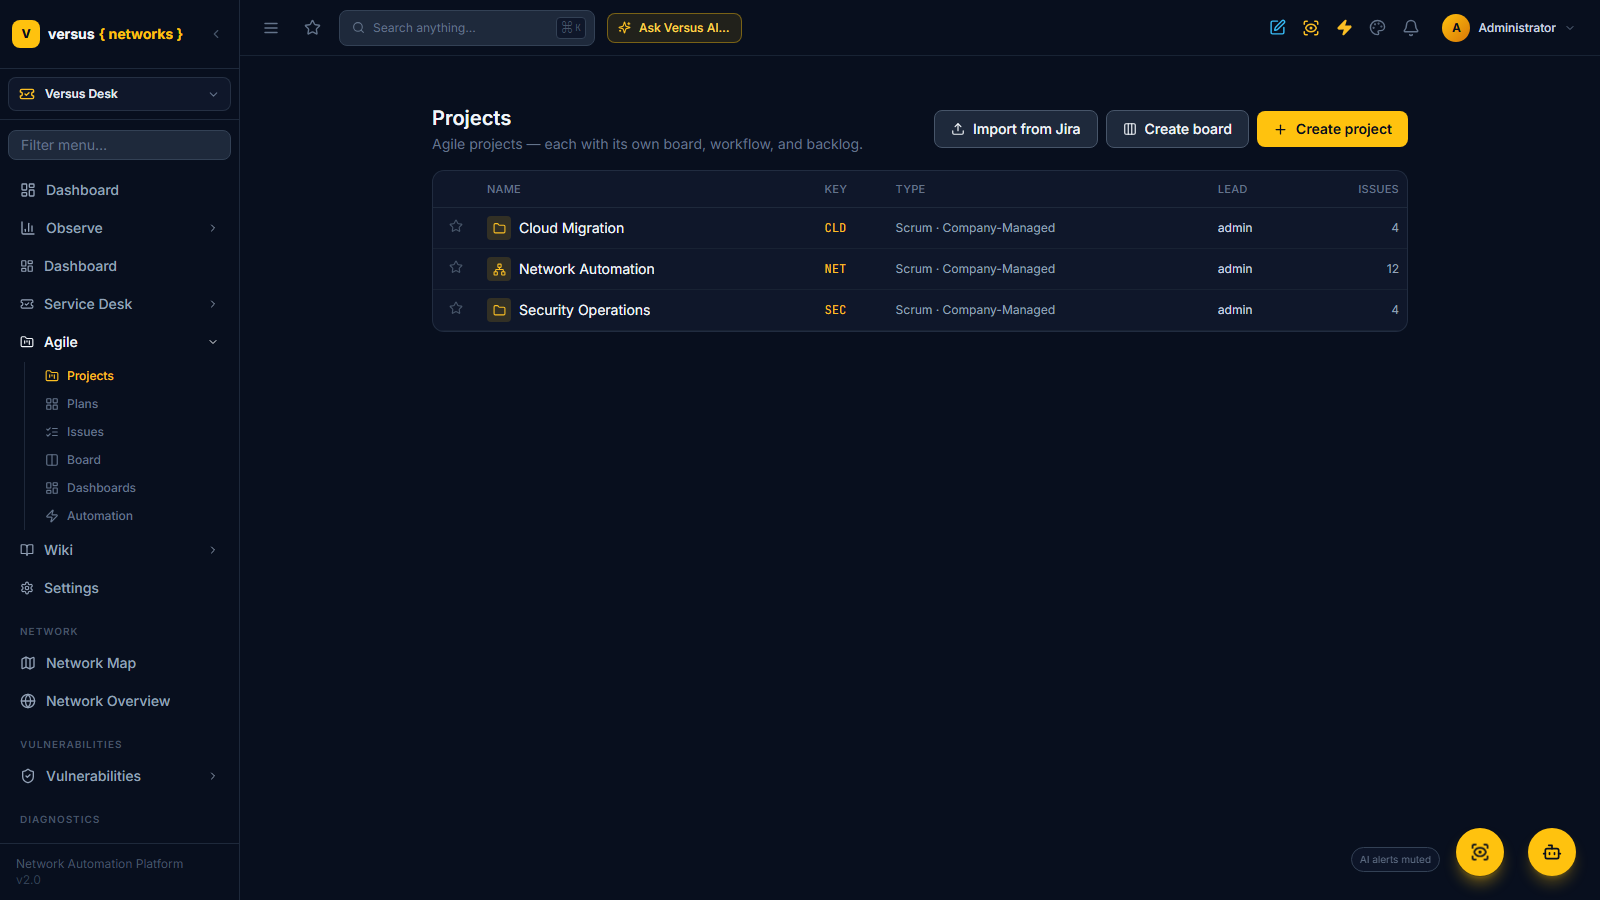Open the notifications bell

coord(1411,28)
